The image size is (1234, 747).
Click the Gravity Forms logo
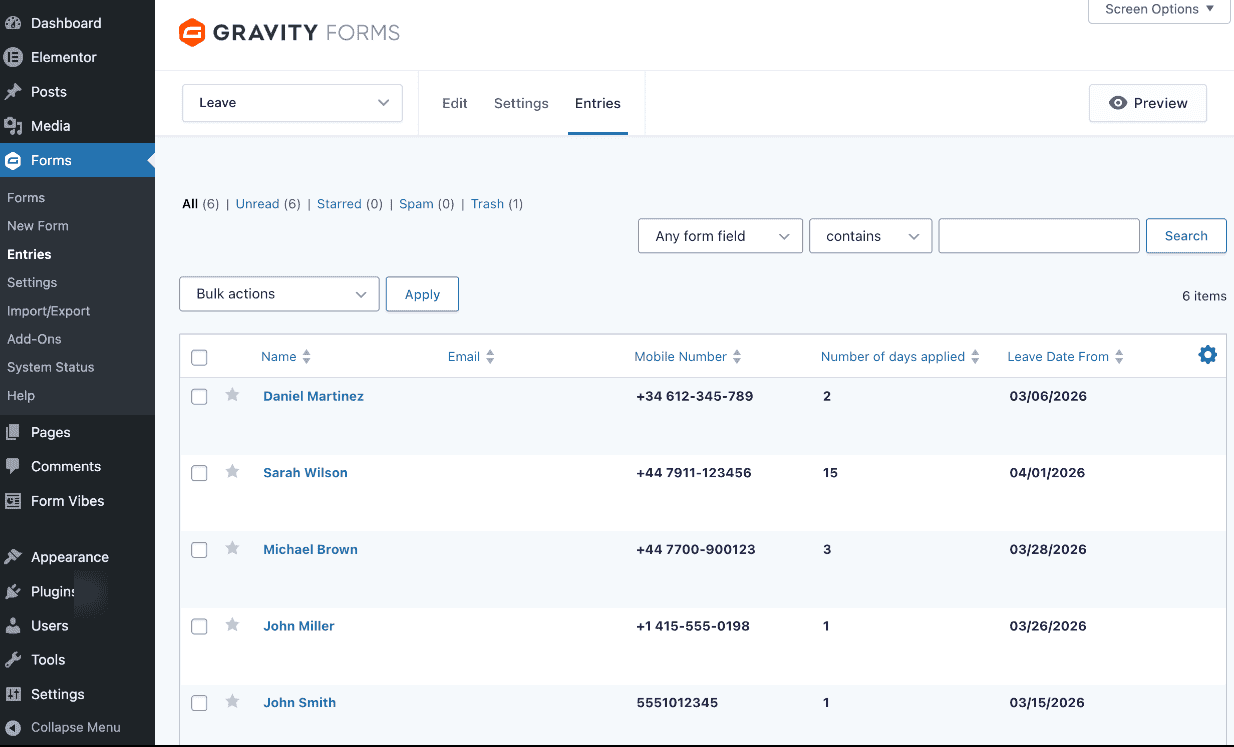point(289,32)
